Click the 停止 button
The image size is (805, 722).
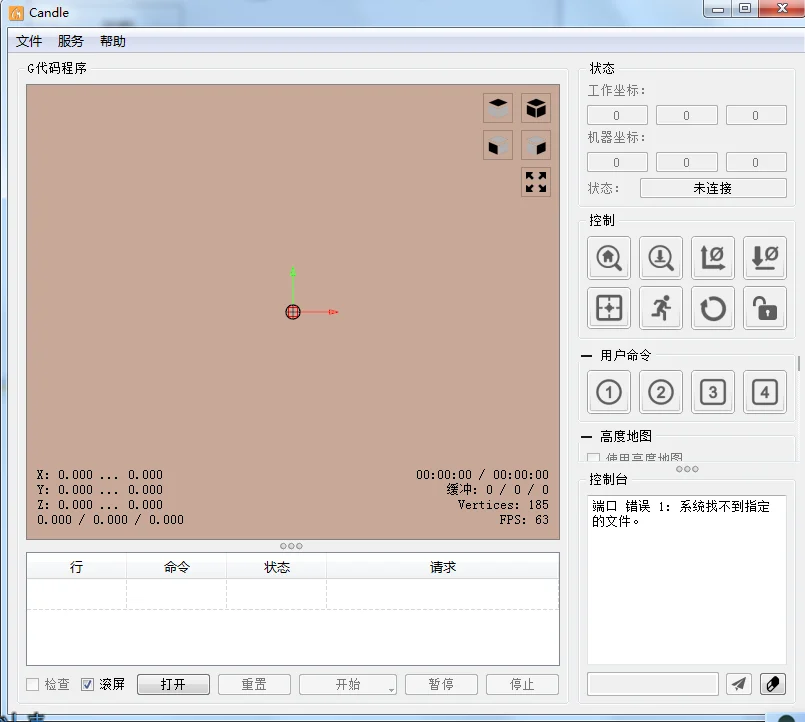[x=522, y=684]
